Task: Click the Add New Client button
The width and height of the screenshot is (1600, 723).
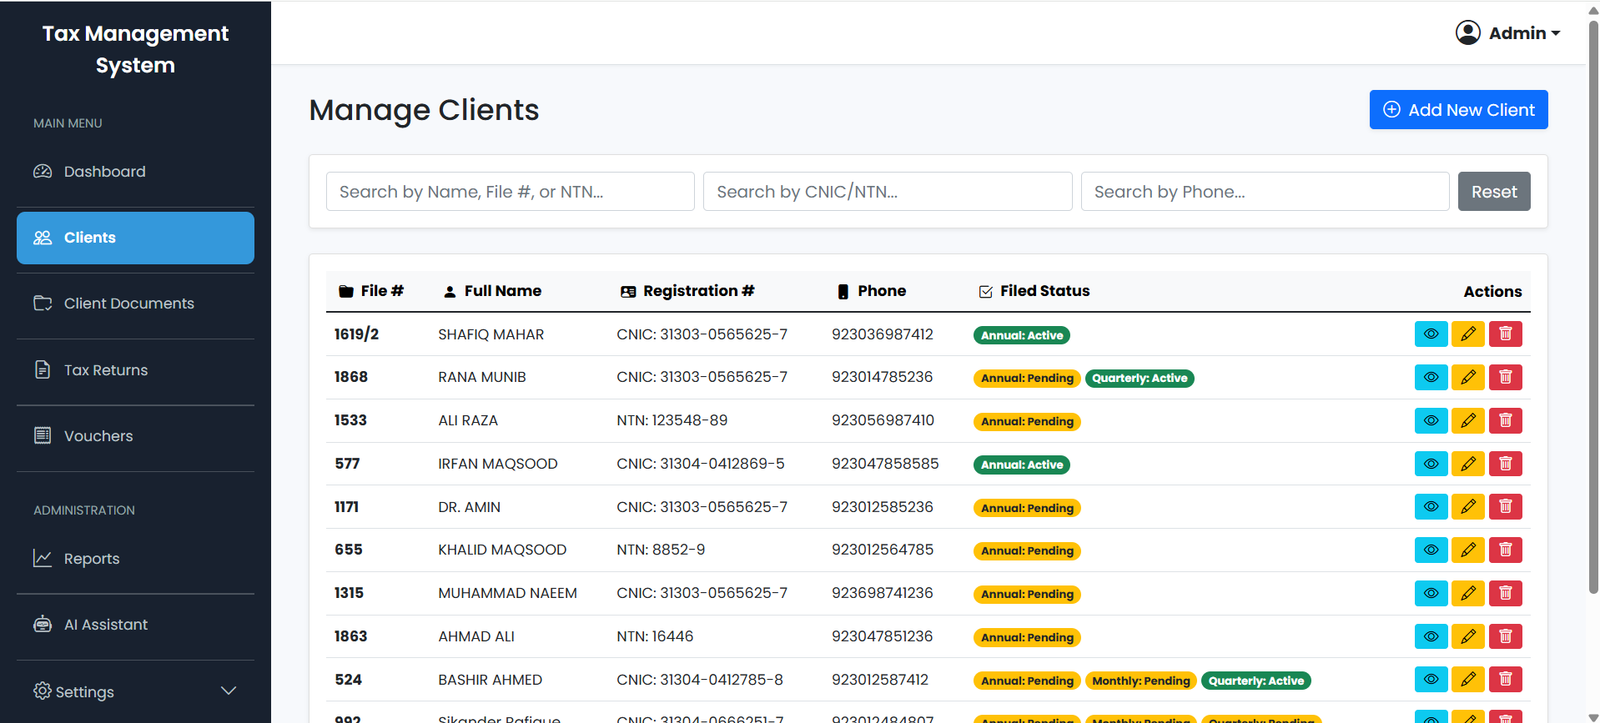Action: (1458, 110)
